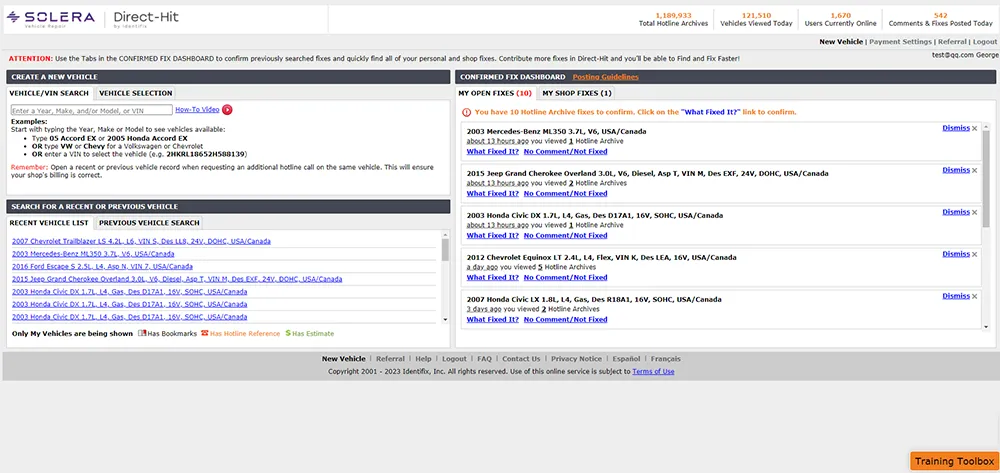Open 2016 Ford Escape S recent vehicle link

click(102, 266)
